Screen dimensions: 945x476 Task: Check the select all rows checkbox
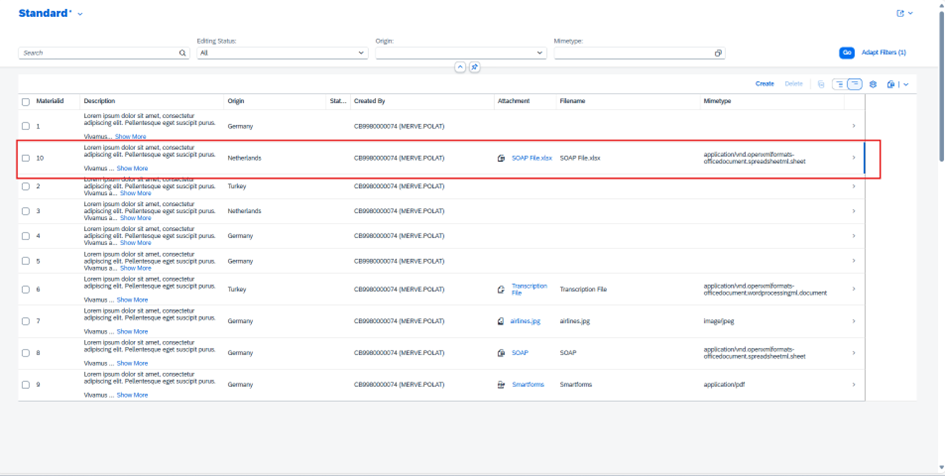[26, 102]
